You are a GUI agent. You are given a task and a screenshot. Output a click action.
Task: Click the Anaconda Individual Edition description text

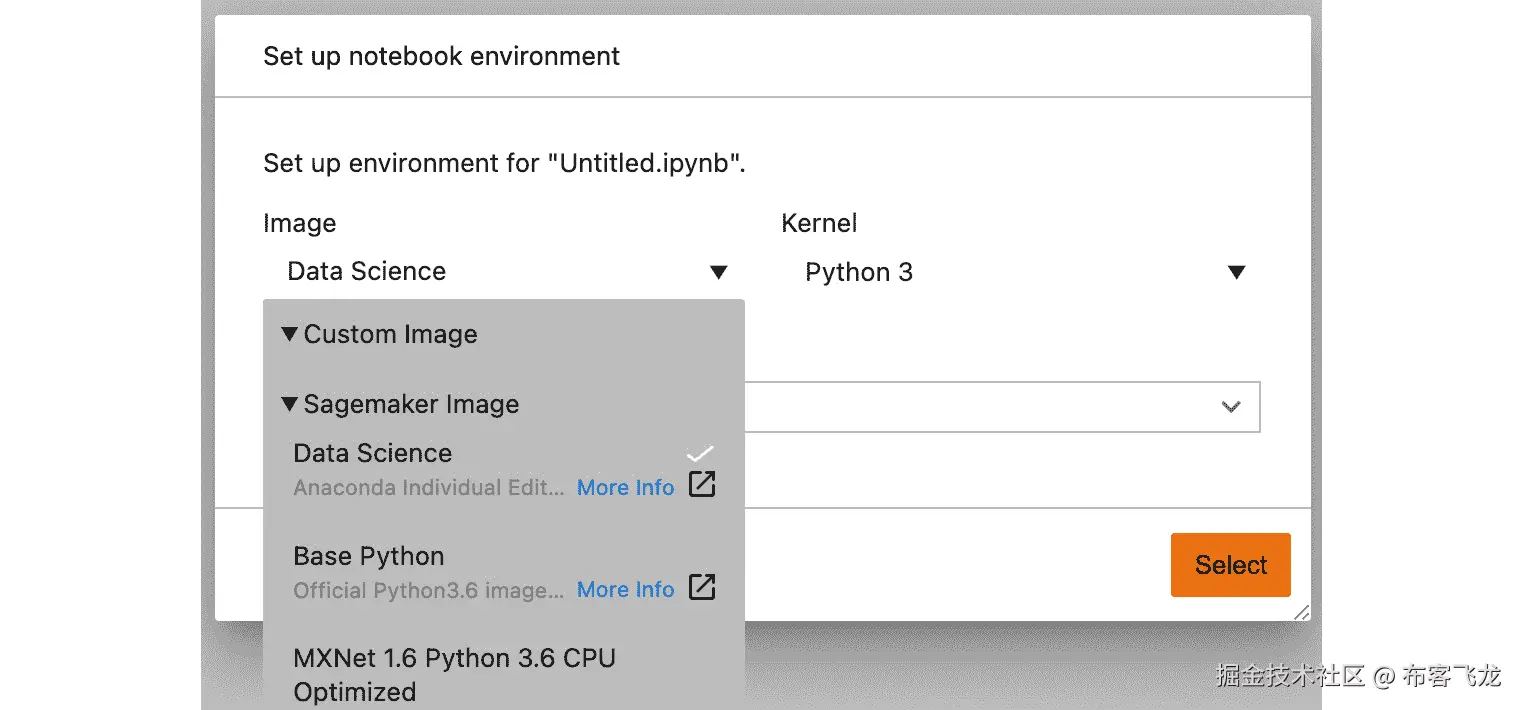click(x=429, y=488)
